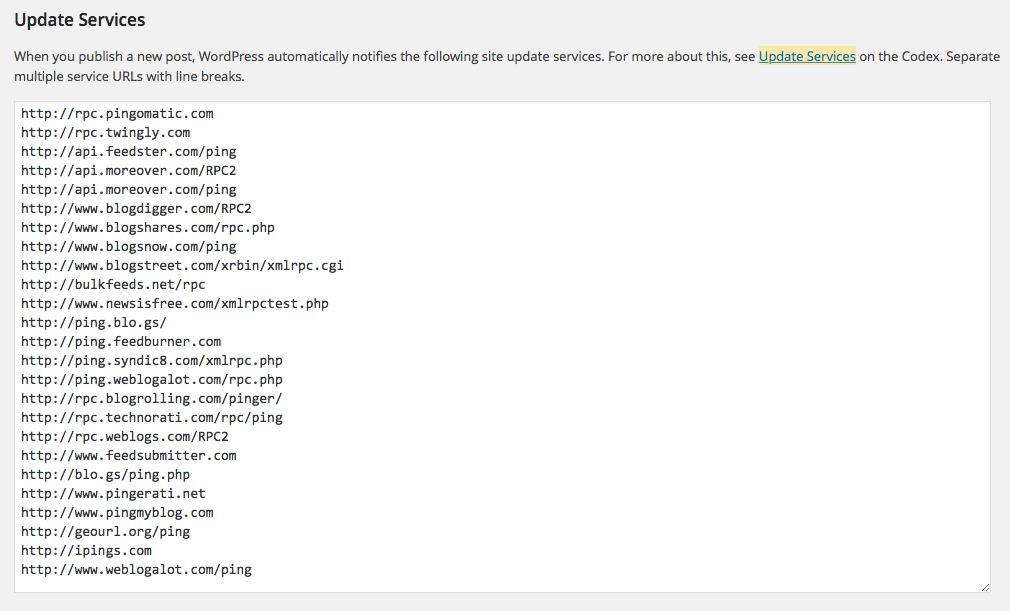1010x611 pixels.
Task: Click the http://rpc.weblogs.com/RPC2 line
Action: tap(125, 437)
